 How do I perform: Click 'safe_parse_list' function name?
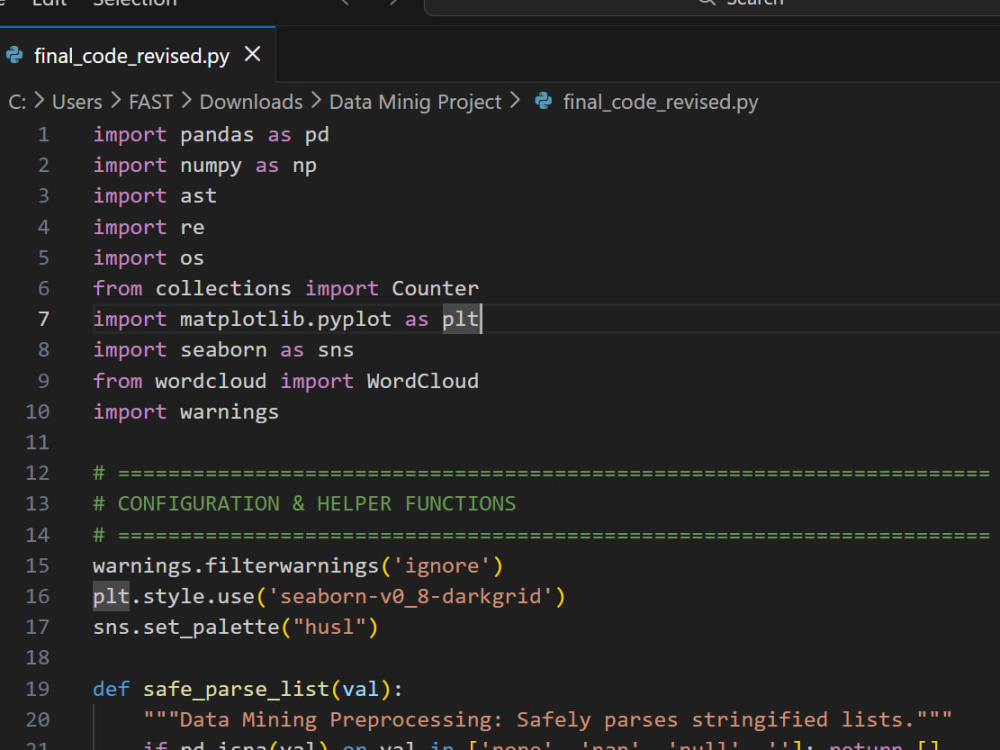(235, 689)
